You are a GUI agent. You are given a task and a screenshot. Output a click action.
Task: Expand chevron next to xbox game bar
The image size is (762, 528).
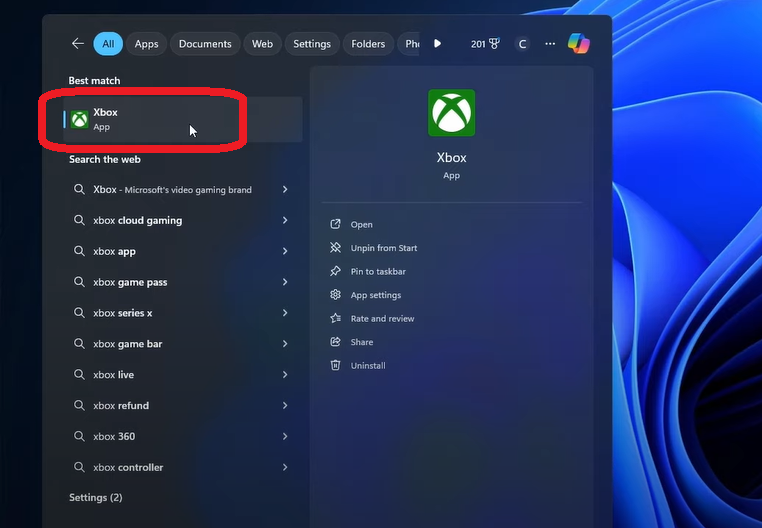point(285,344)
